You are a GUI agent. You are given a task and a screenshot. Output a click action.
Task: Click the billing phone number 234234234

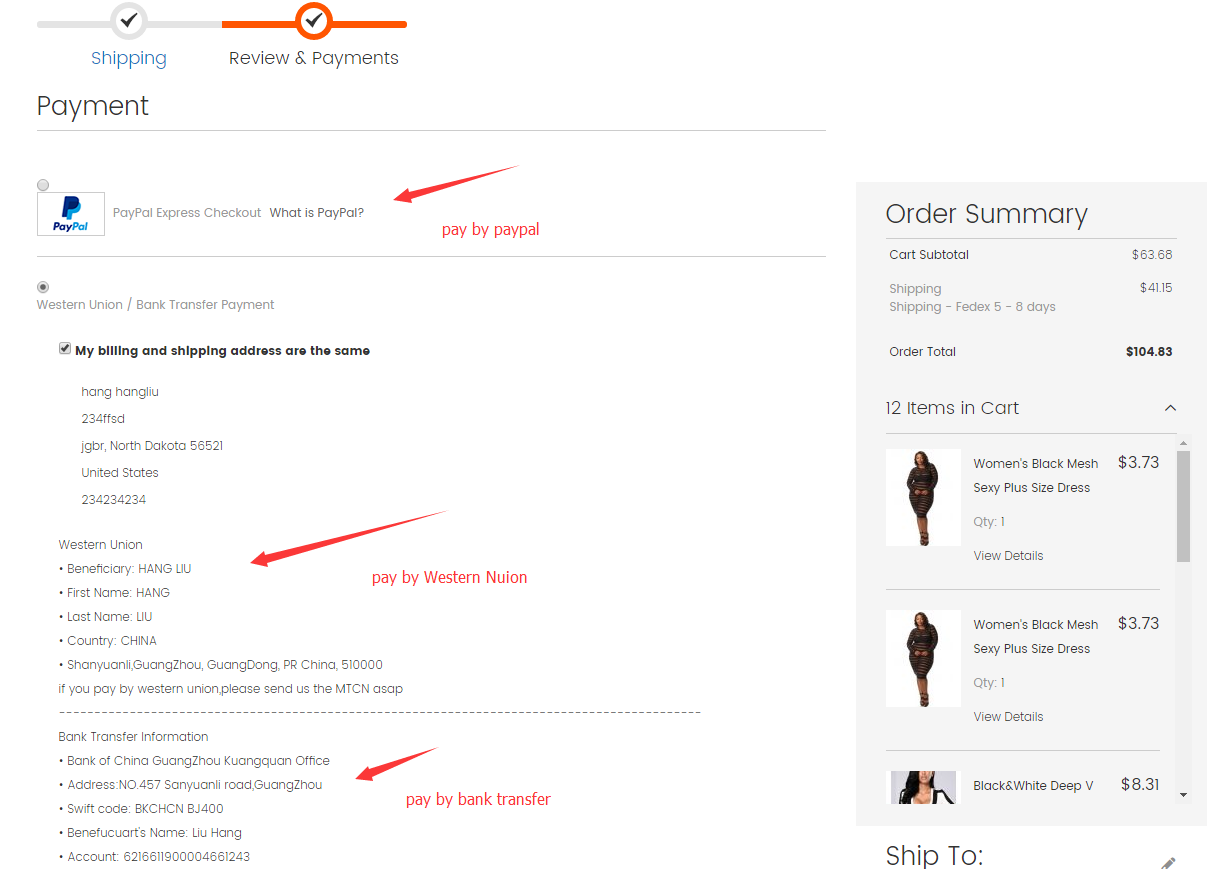pyautogui.click(x=114, y=500)
